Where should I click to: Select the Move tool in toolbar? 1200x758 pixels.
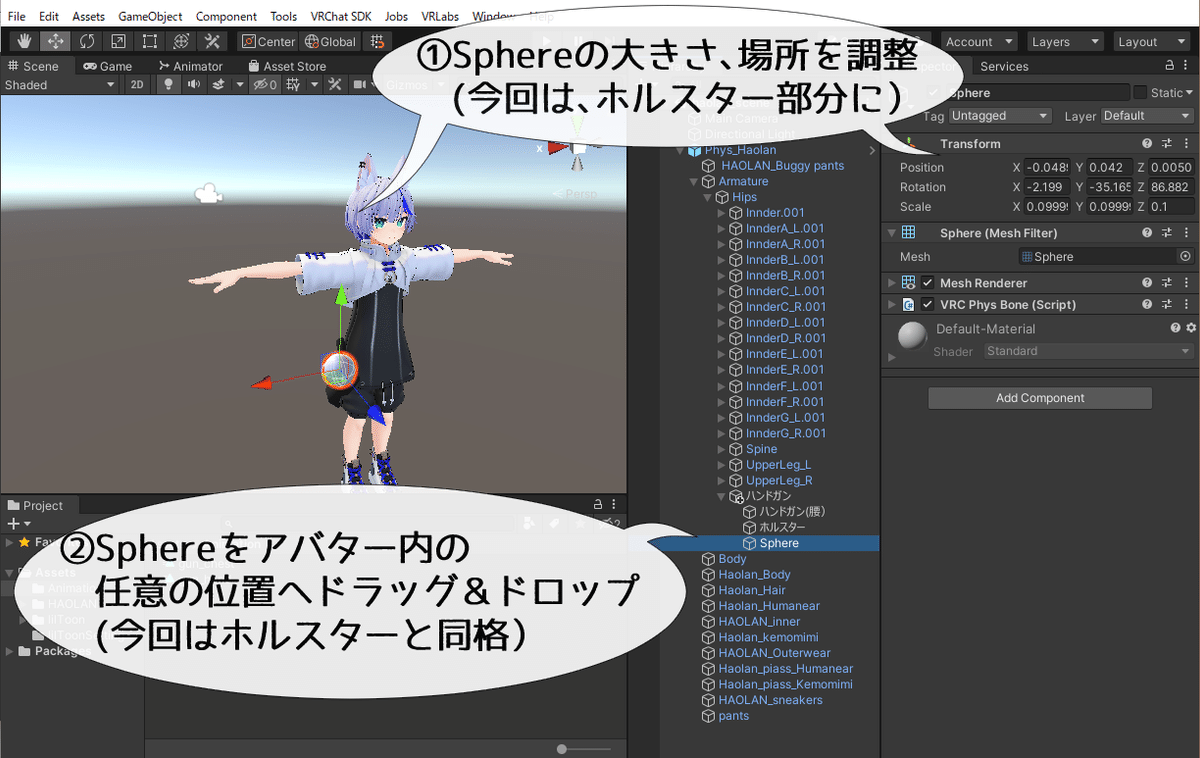pyautogui.click(x=56, y=41)
